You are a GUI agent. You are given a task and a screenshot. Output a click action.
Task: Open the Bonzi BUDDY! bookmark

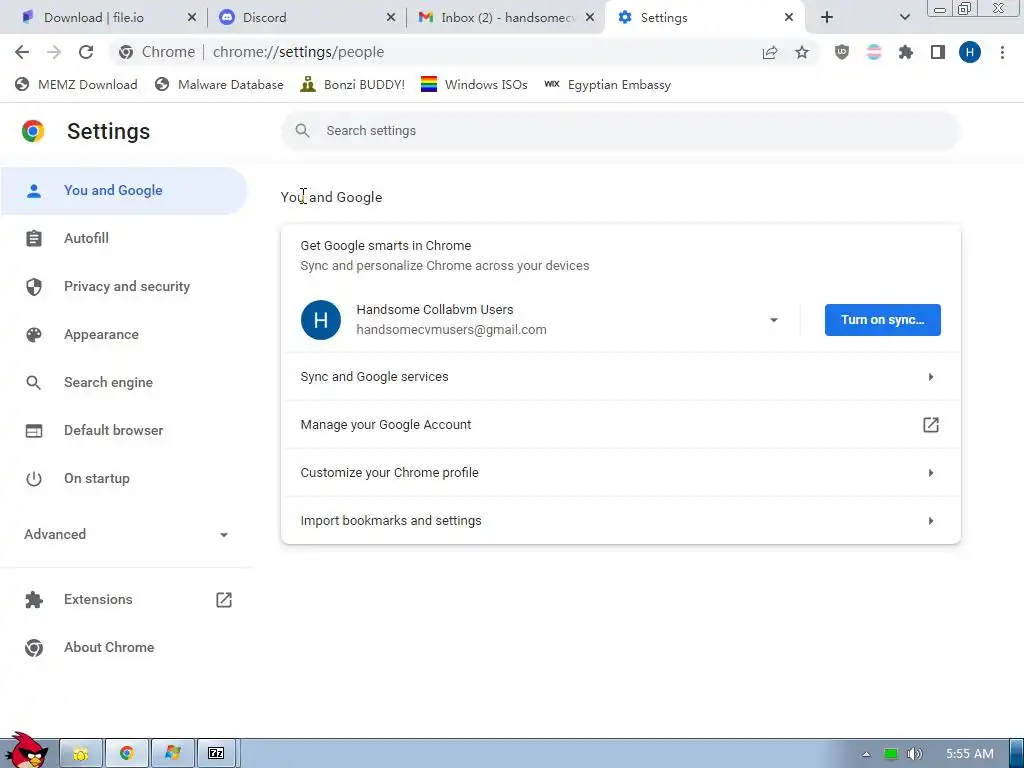tap(353, 85)
